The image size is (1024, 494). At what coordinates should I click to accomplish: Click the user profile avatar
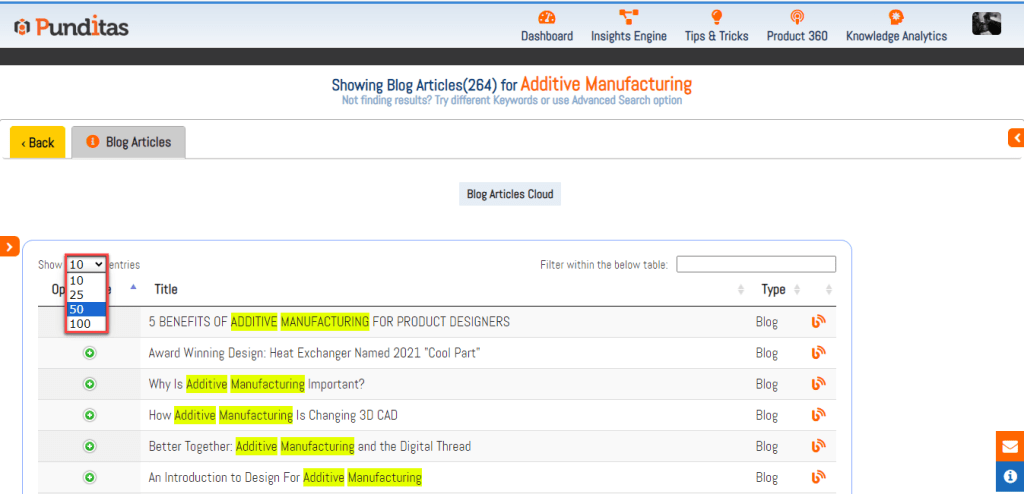pyautogui.click(x=986, y=23)
